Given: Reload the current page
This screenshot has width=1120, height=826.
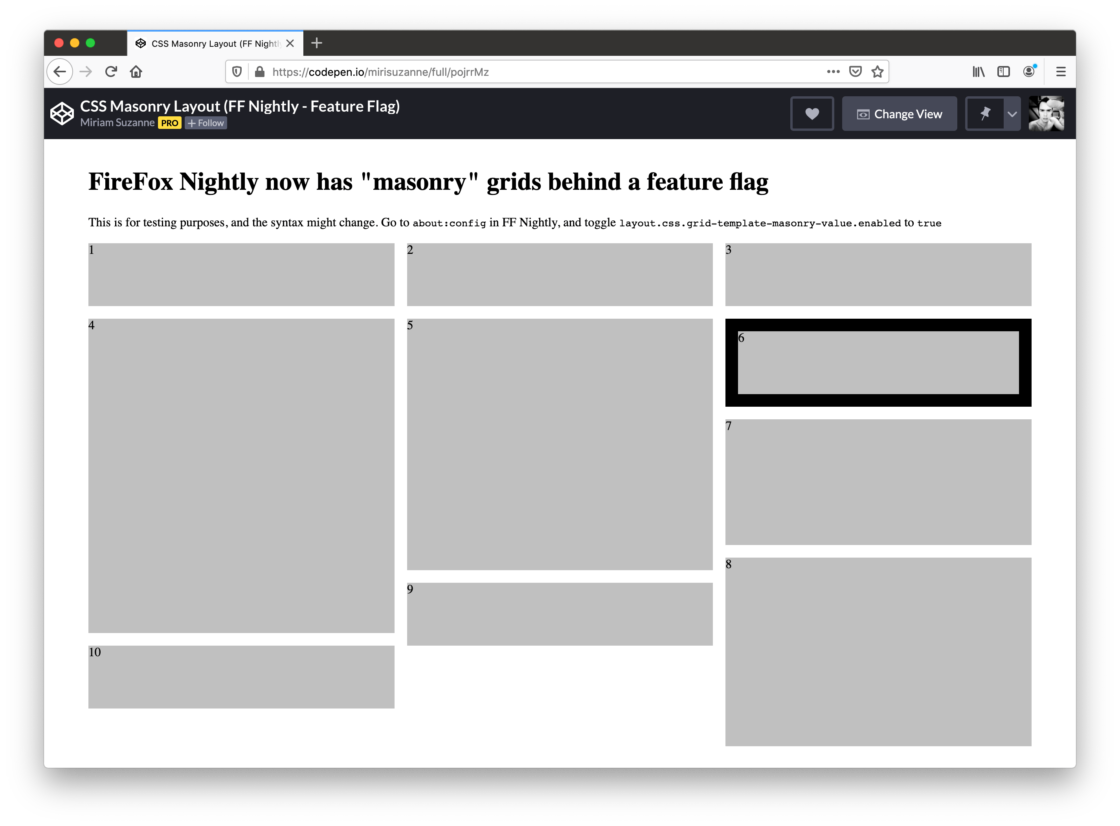Looking at the screenshot, I should pos(111,72).
